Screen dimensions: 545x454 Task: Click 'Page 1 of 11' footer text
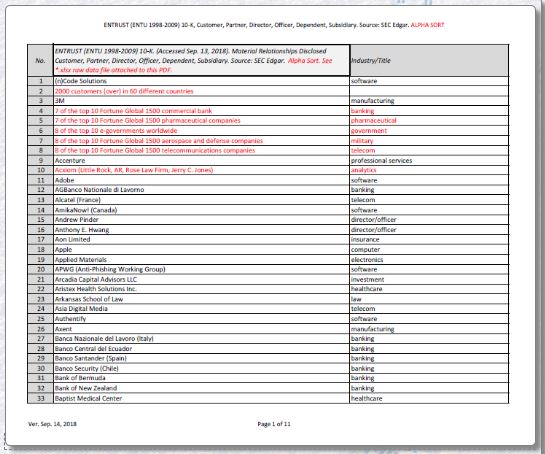pyautogui.click(x=274, y=424)
